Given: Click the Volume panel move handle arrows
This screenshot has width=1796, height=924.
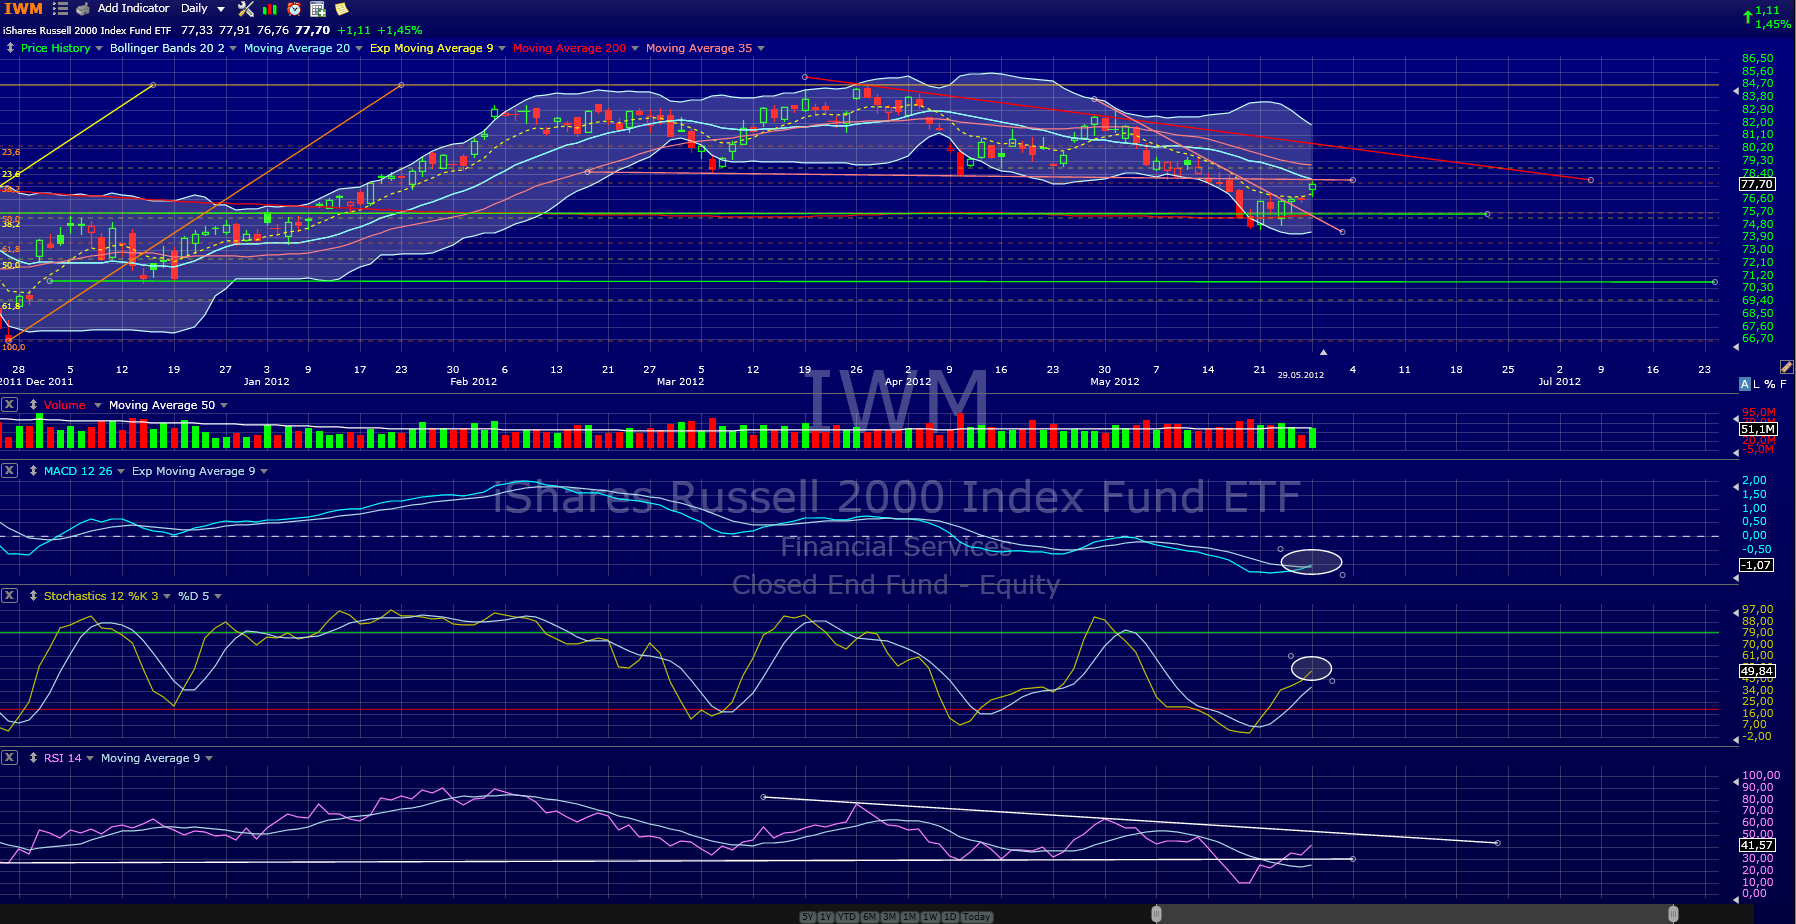Looking at the screenshot, I should pos(33,405).
